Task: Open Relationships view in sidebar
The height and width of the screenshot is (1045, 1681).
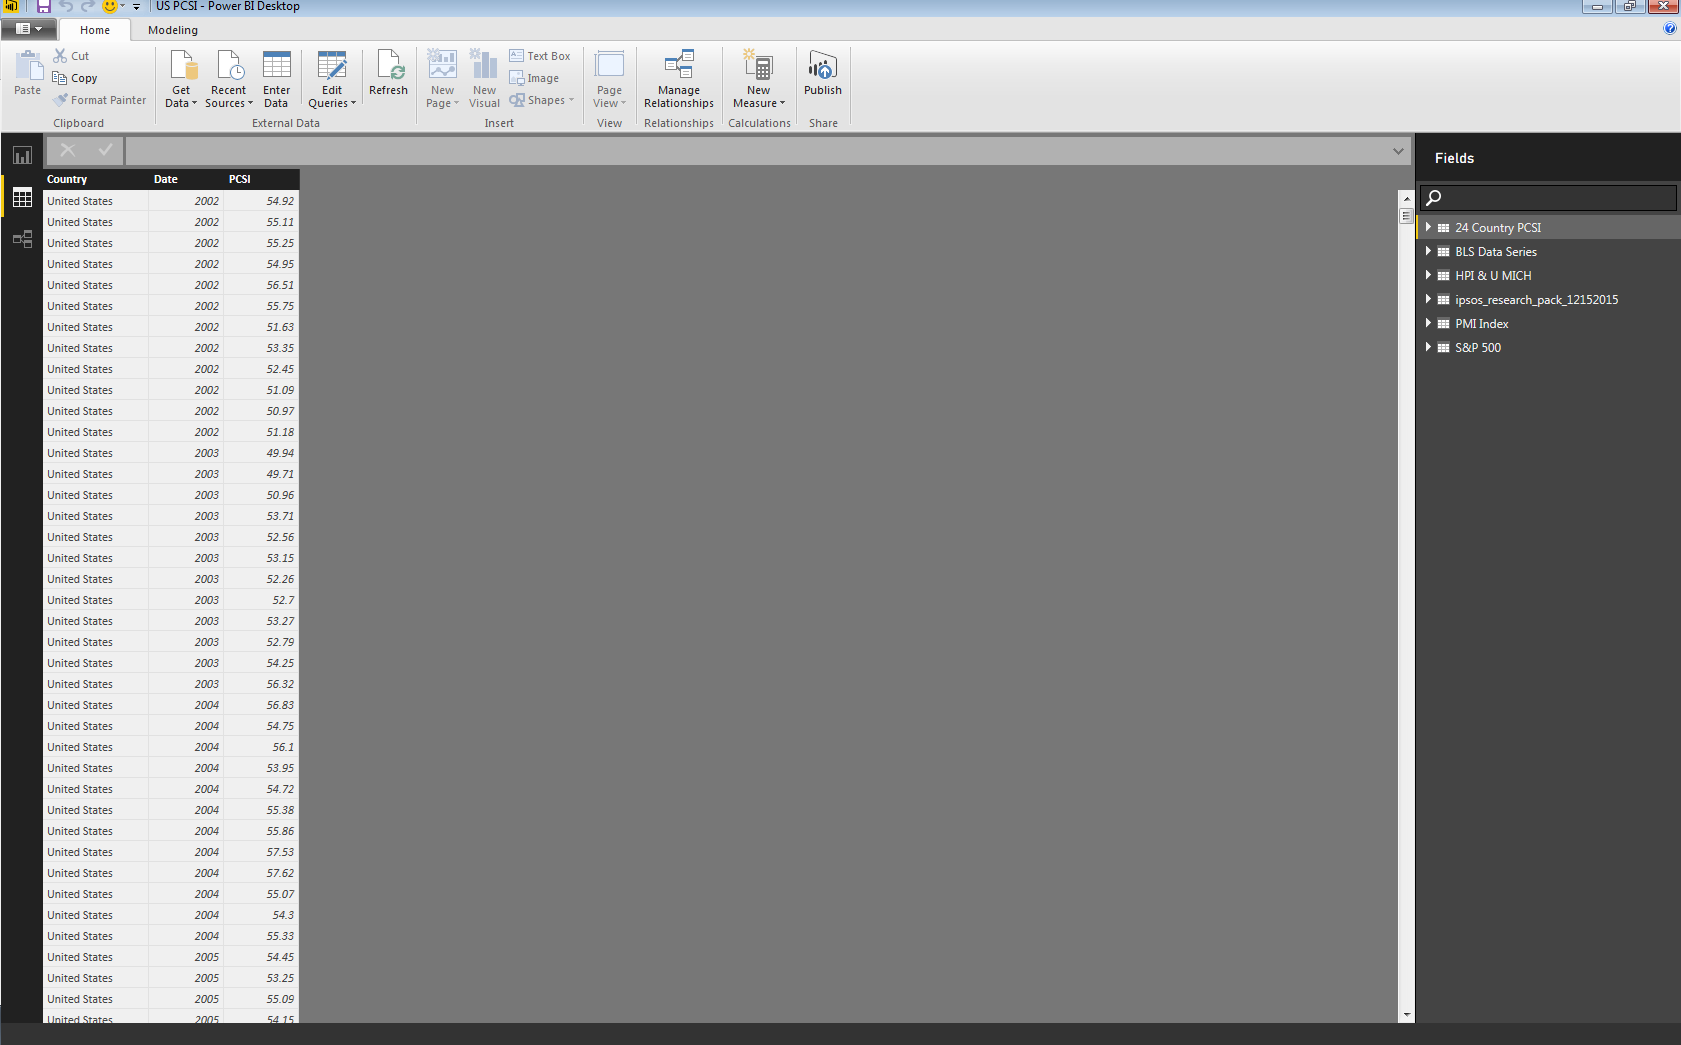Action: 22,239
